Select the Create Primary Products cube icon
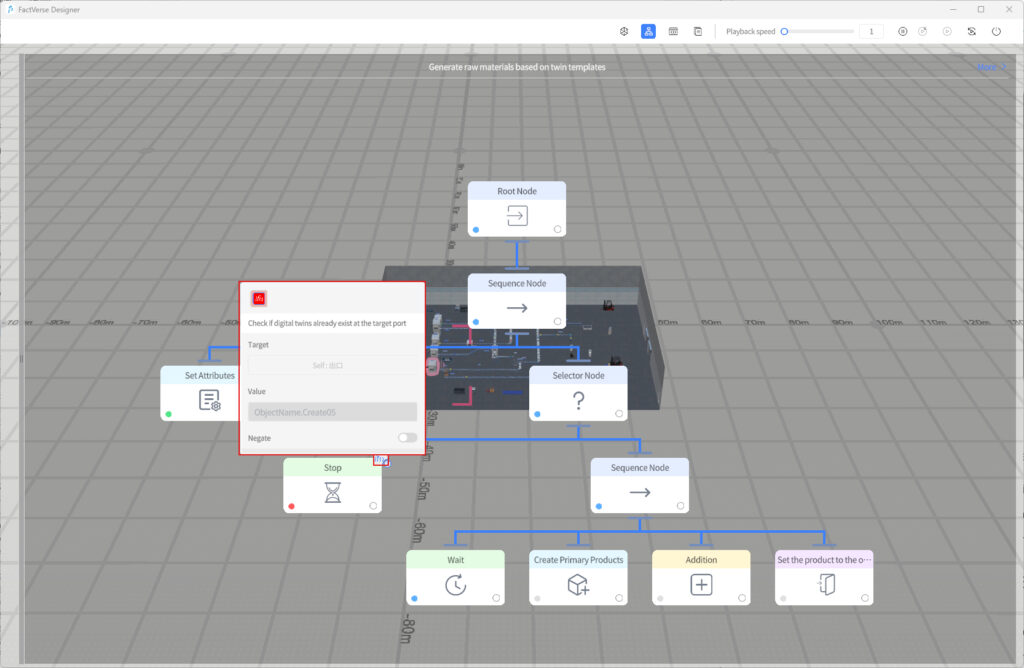 click(579, 584)
